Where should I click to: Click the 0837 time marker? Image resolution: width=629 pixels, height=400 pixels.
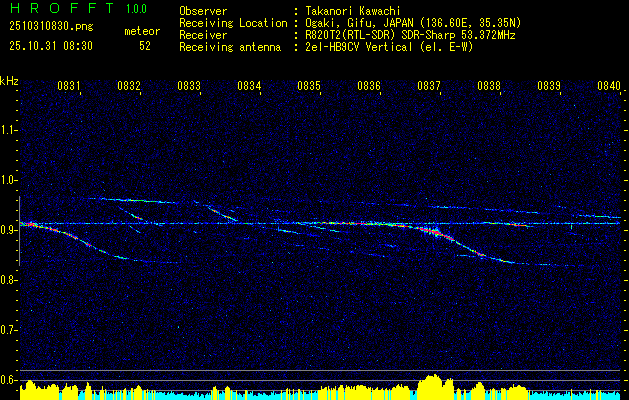click(x=429, y=85)
